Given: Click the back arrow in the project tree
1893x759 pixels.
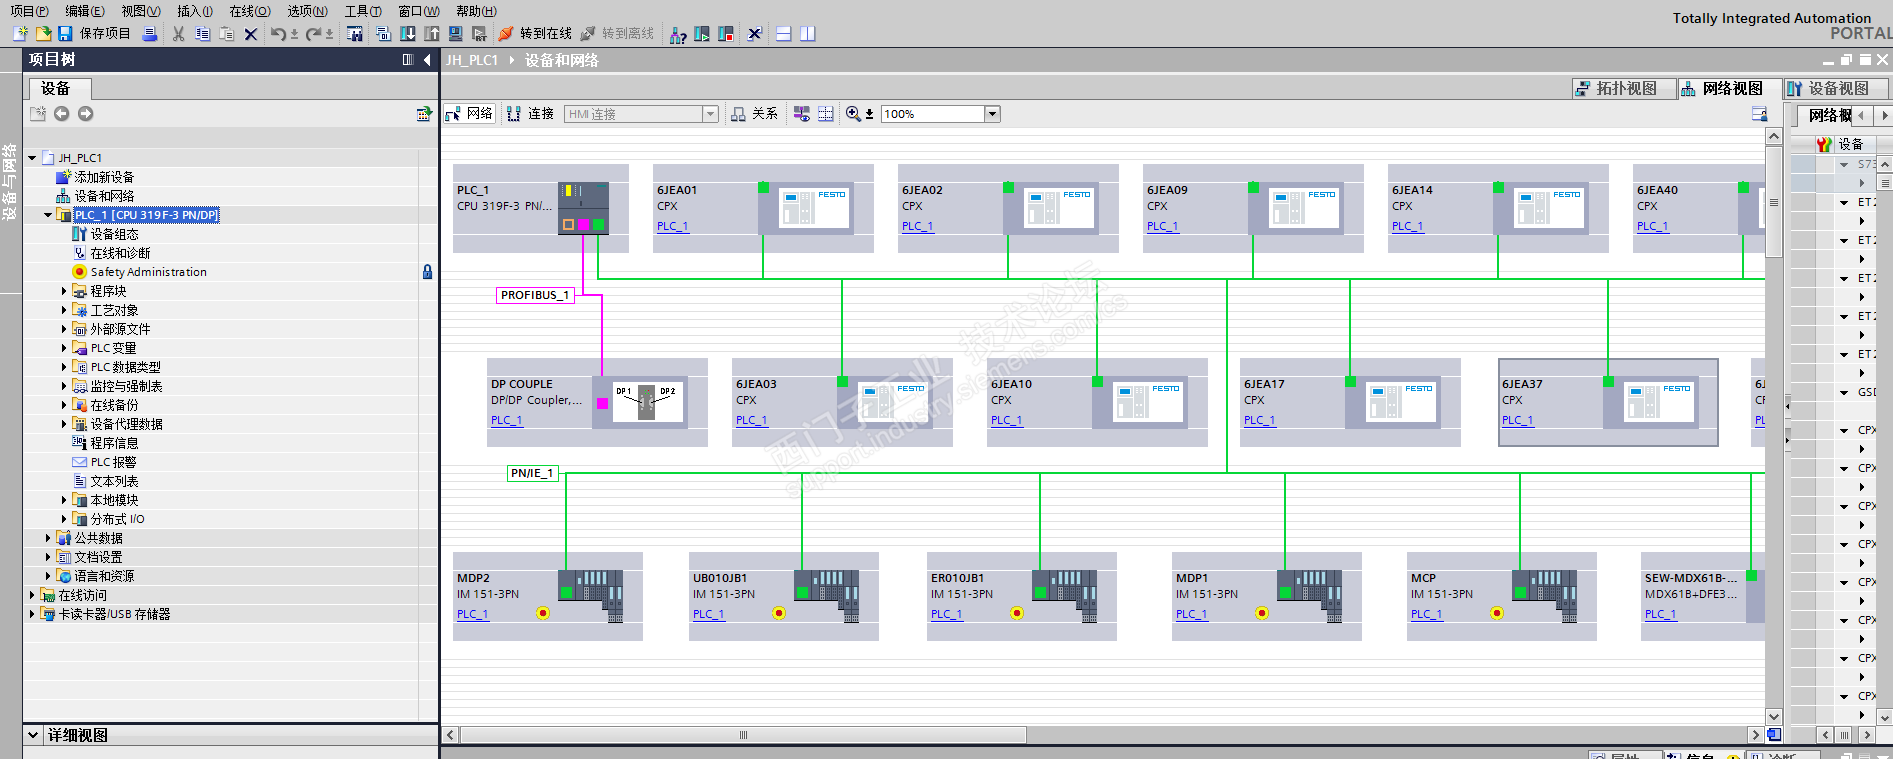Looking at the screenshot, I should coord(62,114).
